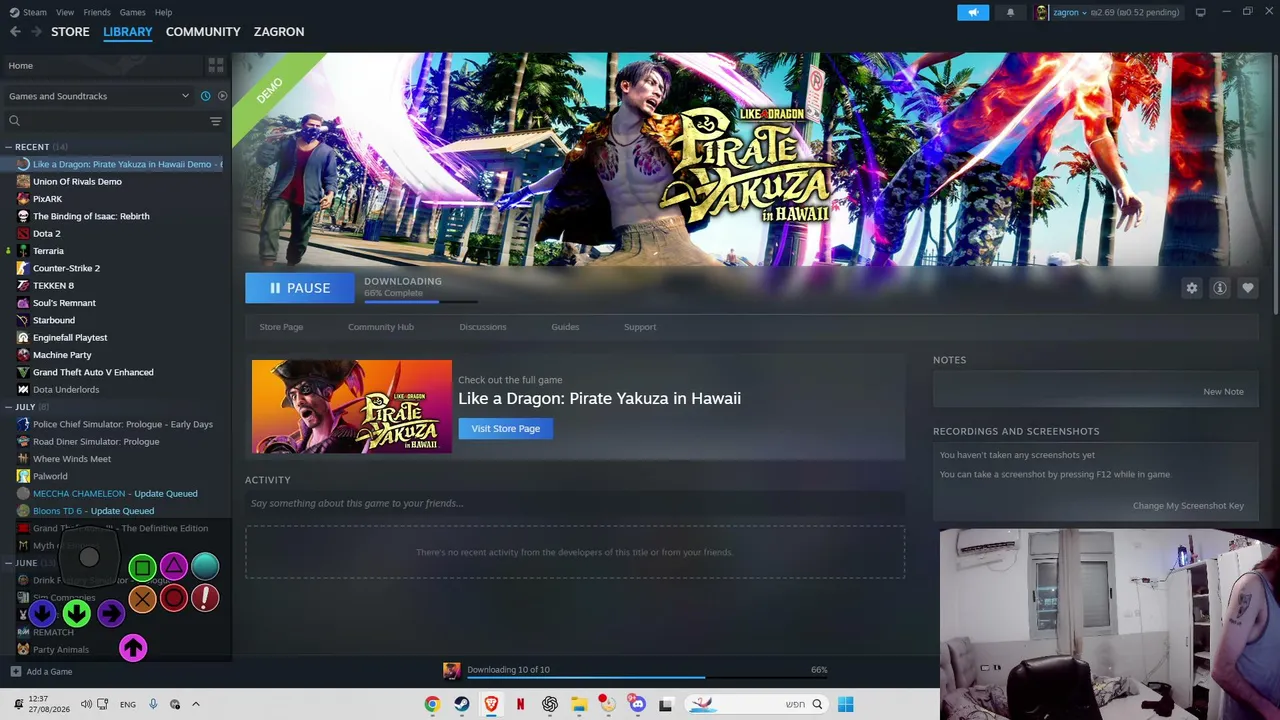Click the activity status text field
Image resolution: width=1280 pixels, height=720 pixels.
click(575, 503)
